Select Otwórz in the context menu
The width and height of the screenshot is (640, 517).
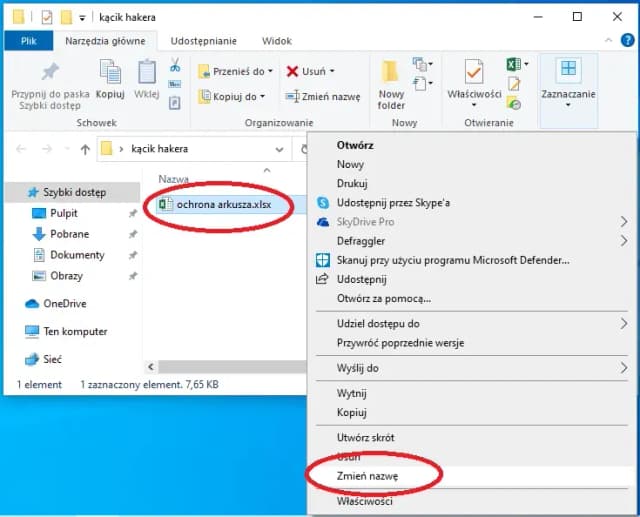coord(355,144)
